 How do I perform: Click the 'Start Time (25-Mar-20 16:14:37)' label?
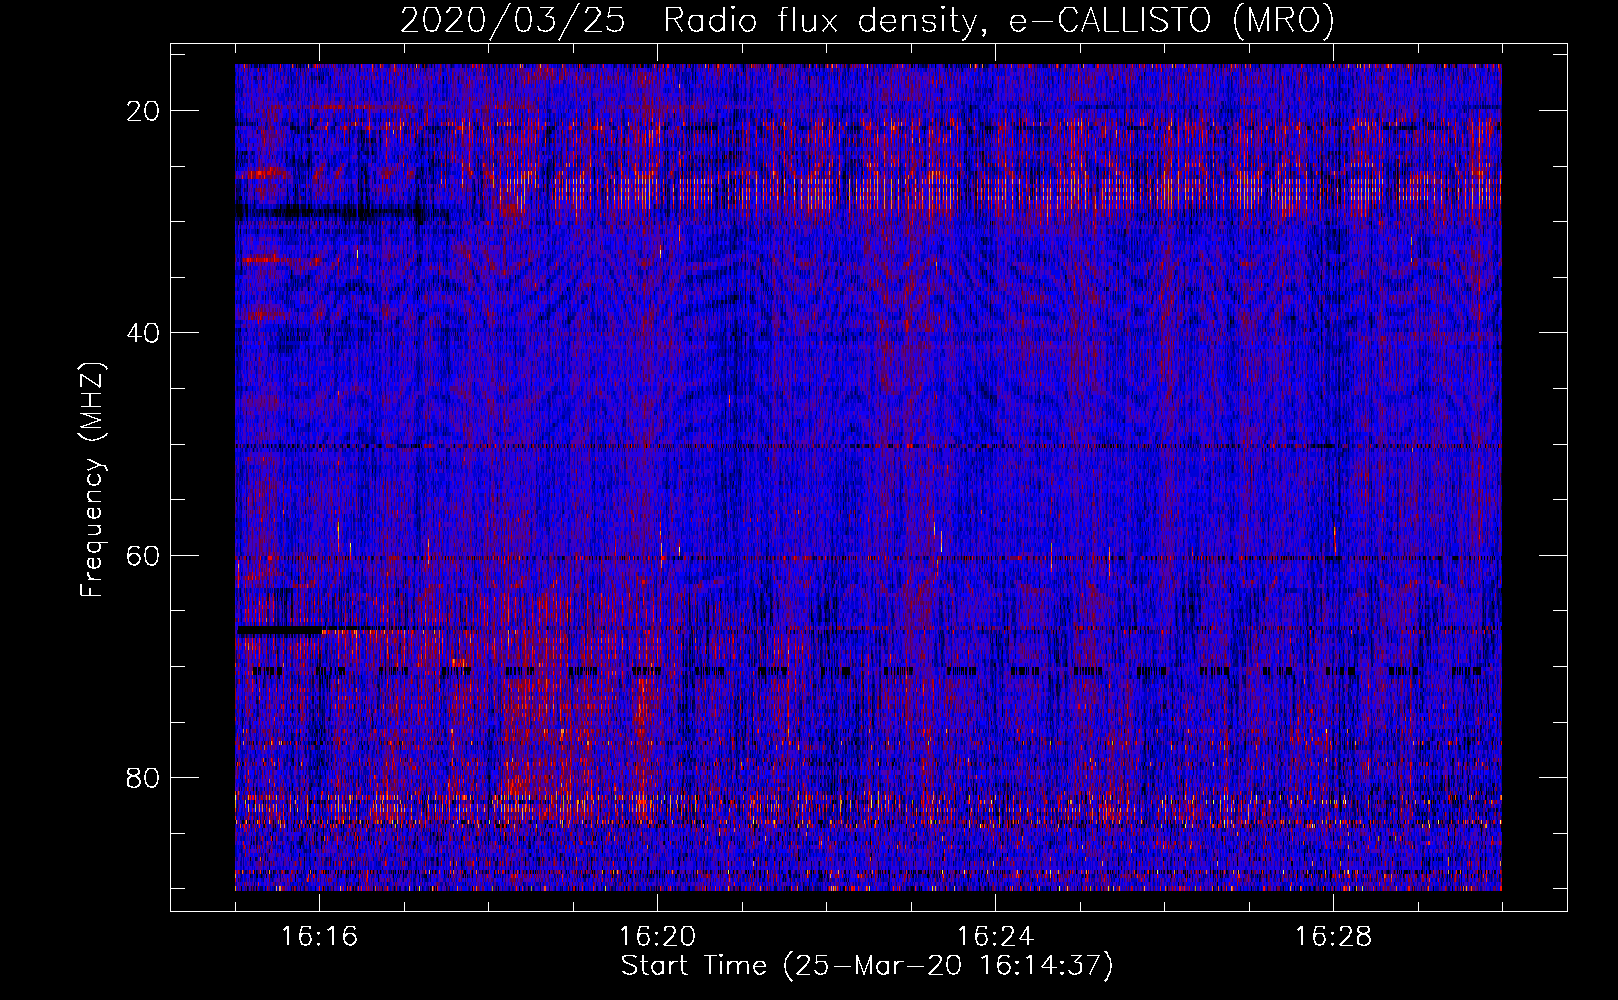pos(867,966)
